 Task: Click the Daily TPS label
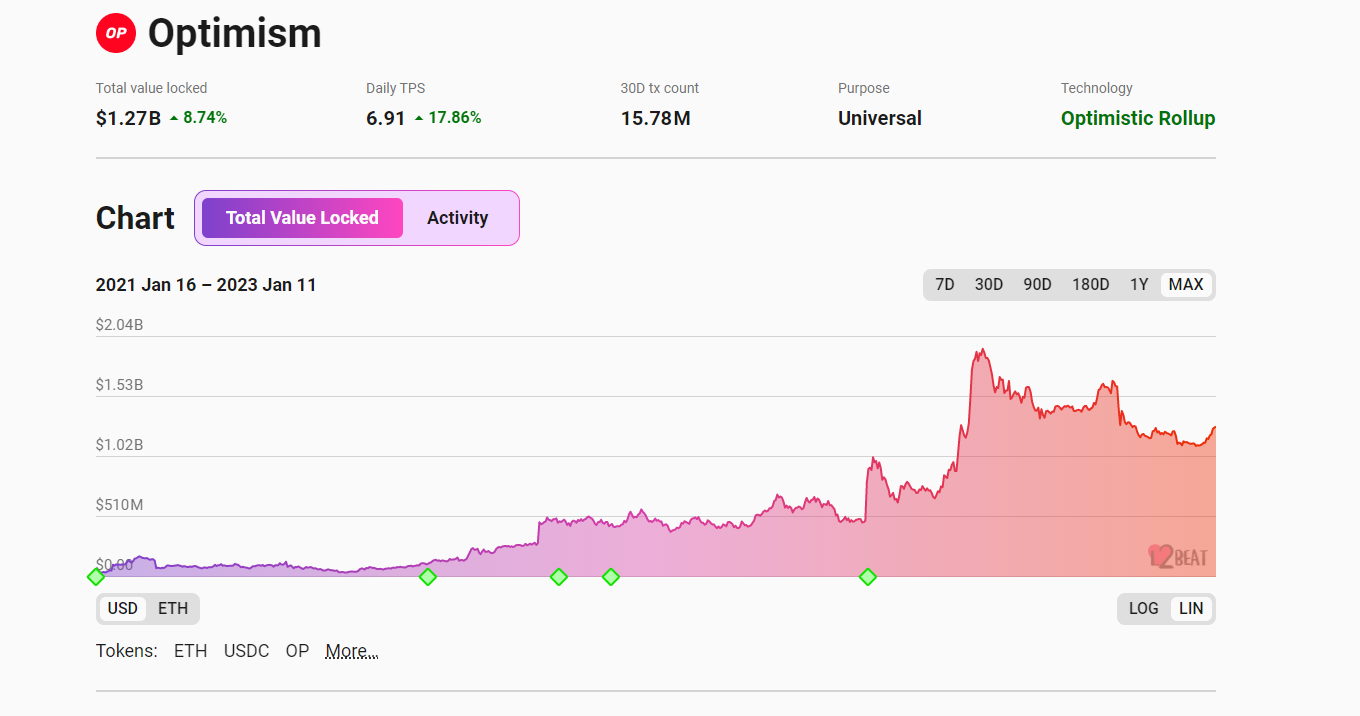pyautogui.click(x=396, y=88)
